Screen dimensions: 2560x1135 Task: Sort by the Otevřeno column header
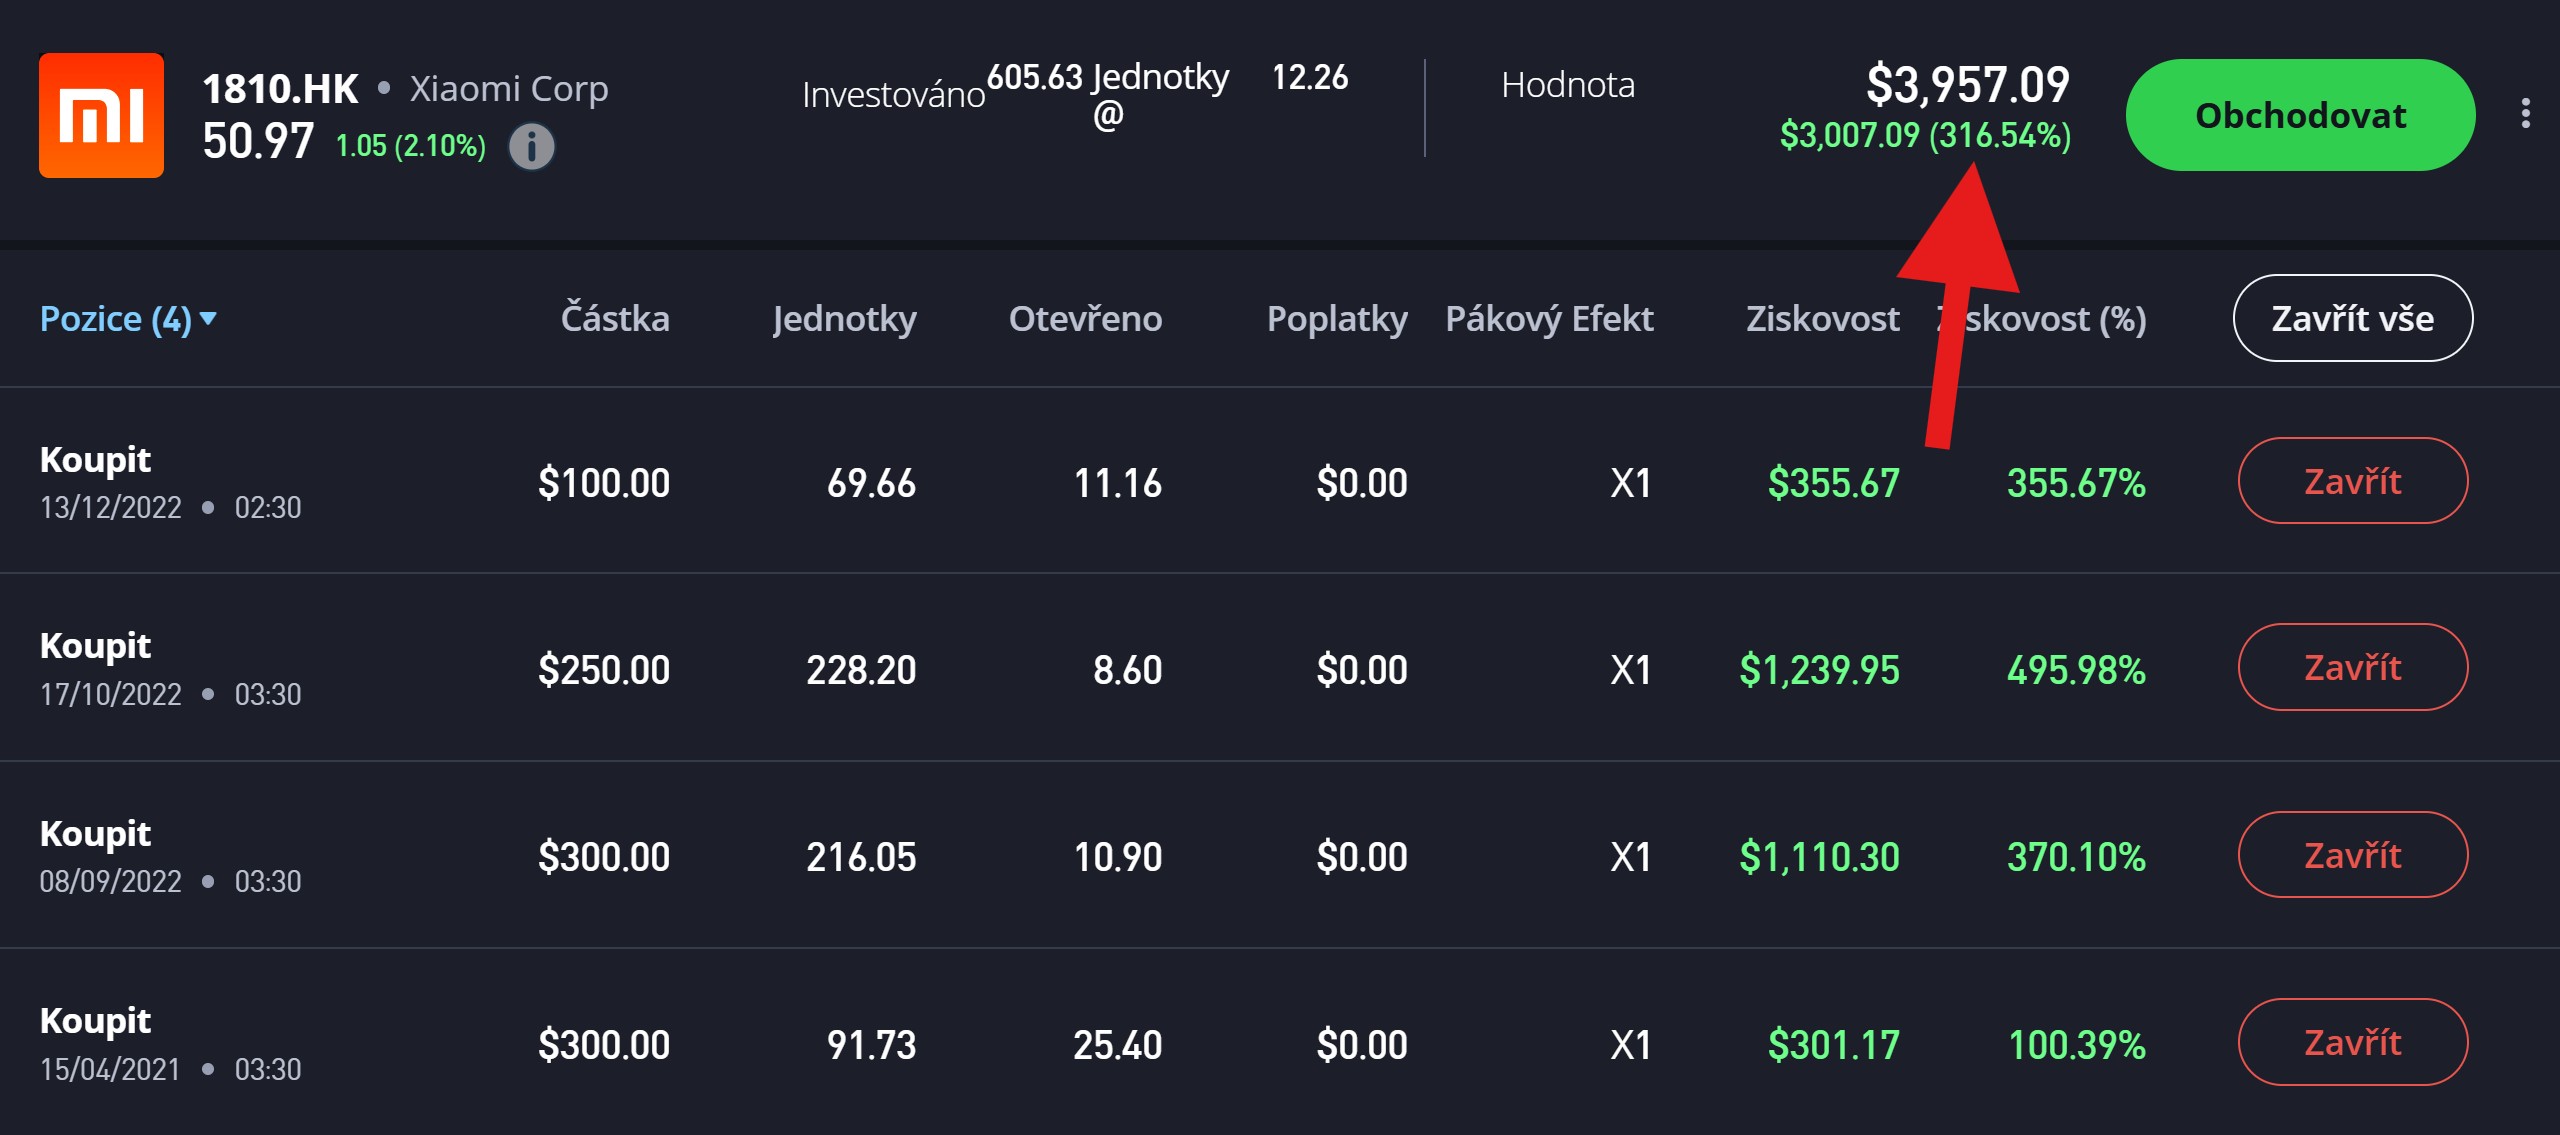[1085, 319]
